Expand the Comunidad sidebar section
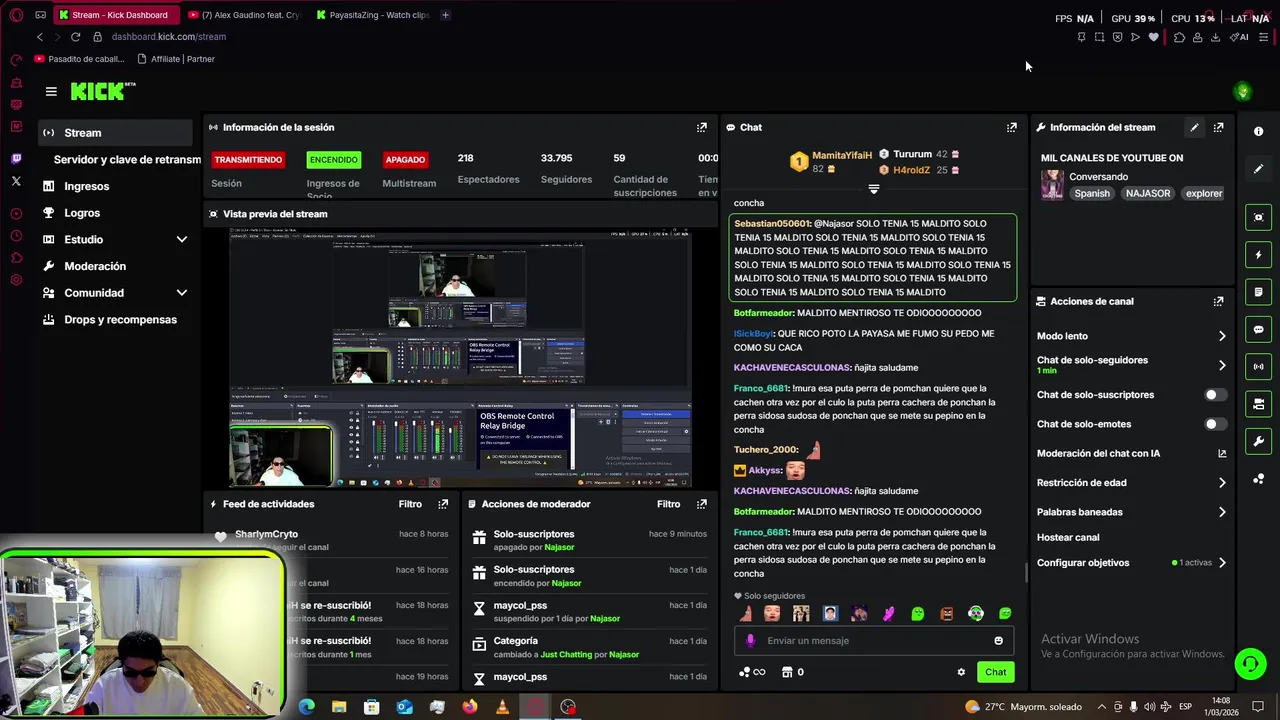Image resolution: width=1280 pixels, height=720 pixels. coord(181,293)
